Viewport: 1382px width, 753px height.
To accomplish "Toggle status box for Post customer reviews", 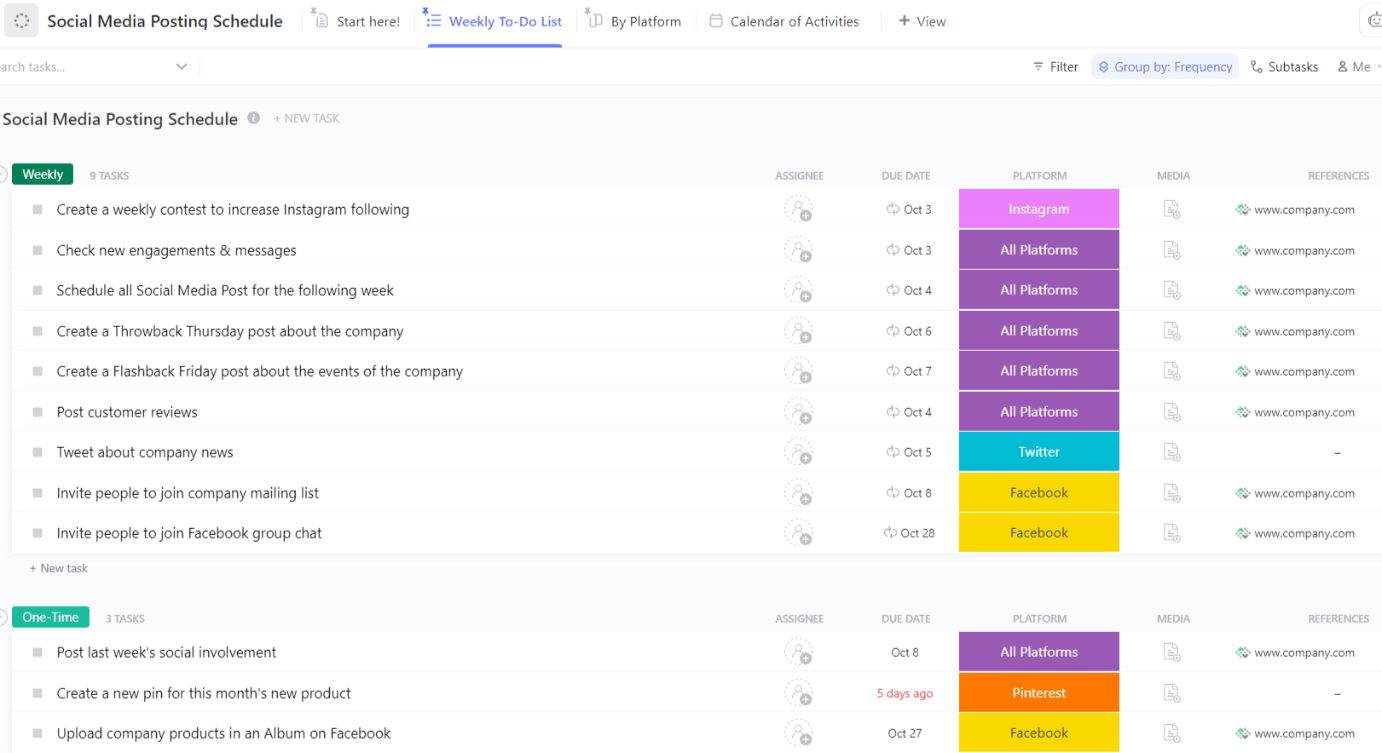I will pos(37,412).
